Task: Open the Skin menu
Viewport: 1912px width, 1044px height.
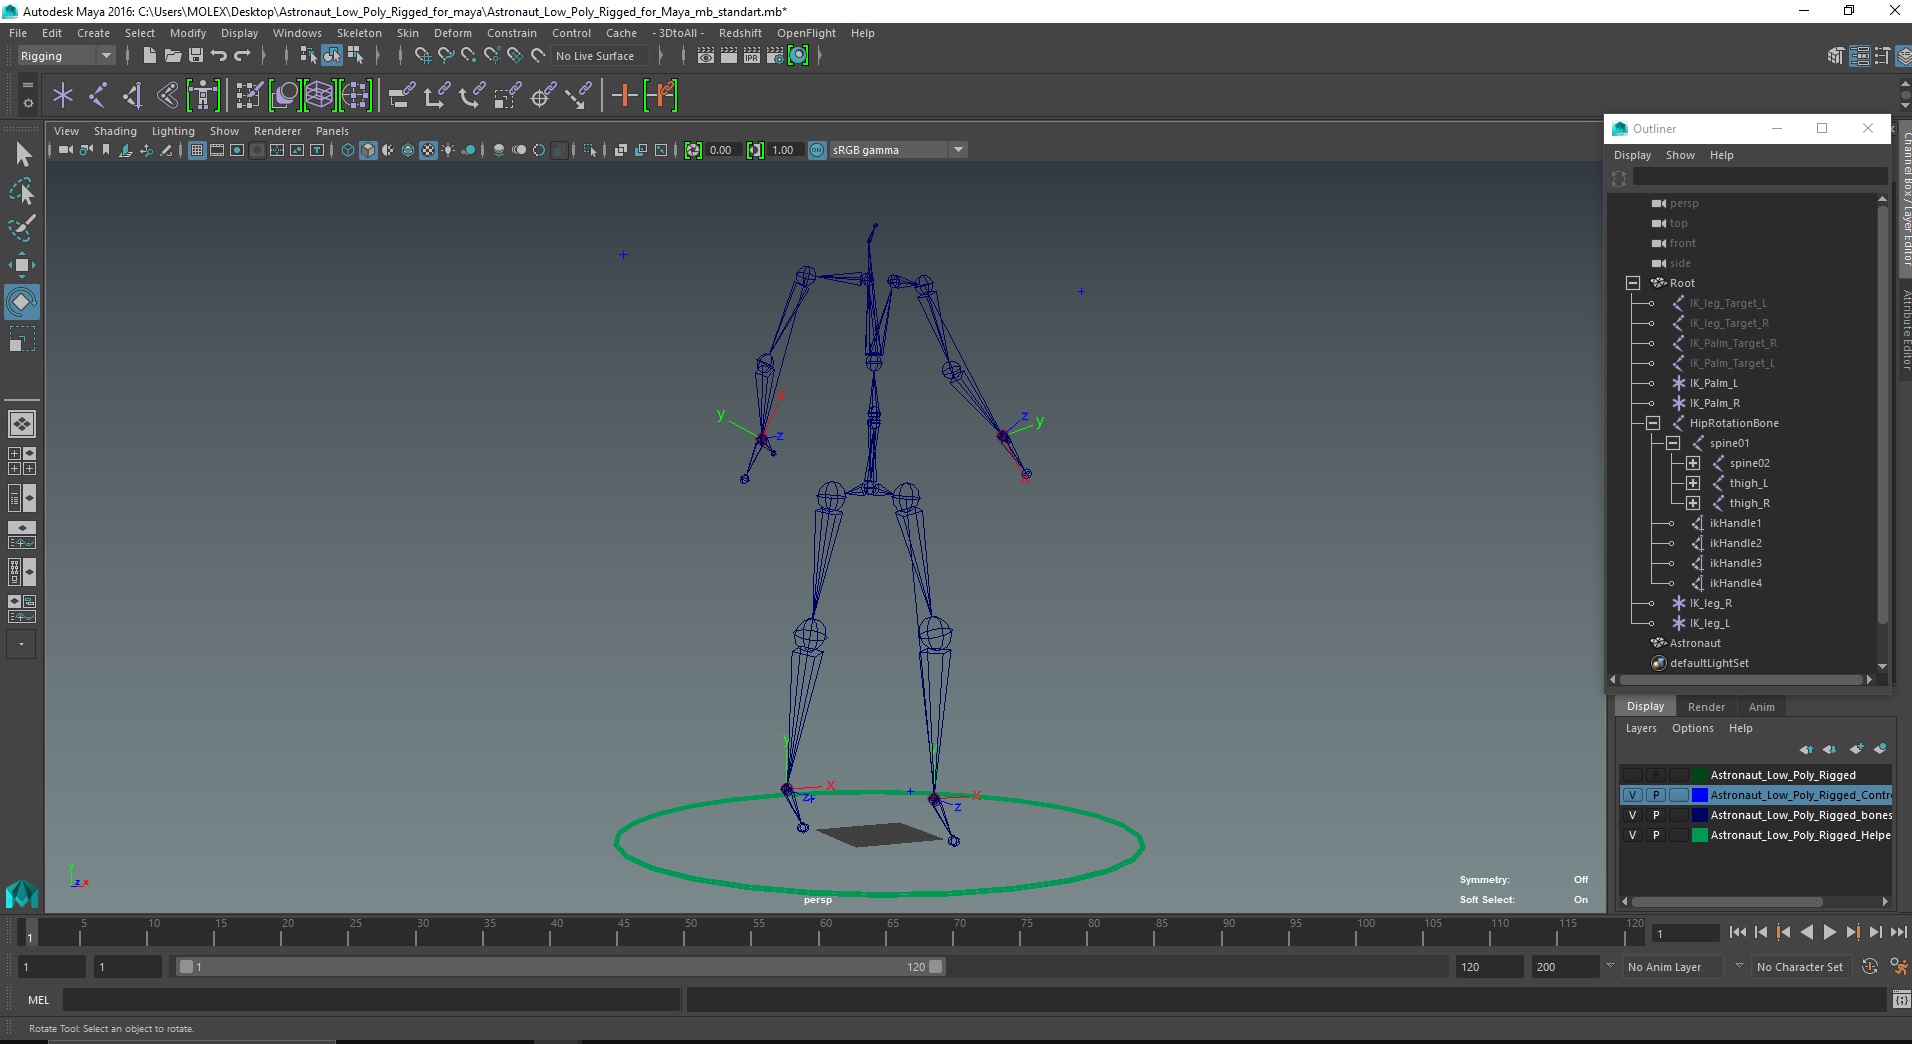Action: (x=408, y=33)
